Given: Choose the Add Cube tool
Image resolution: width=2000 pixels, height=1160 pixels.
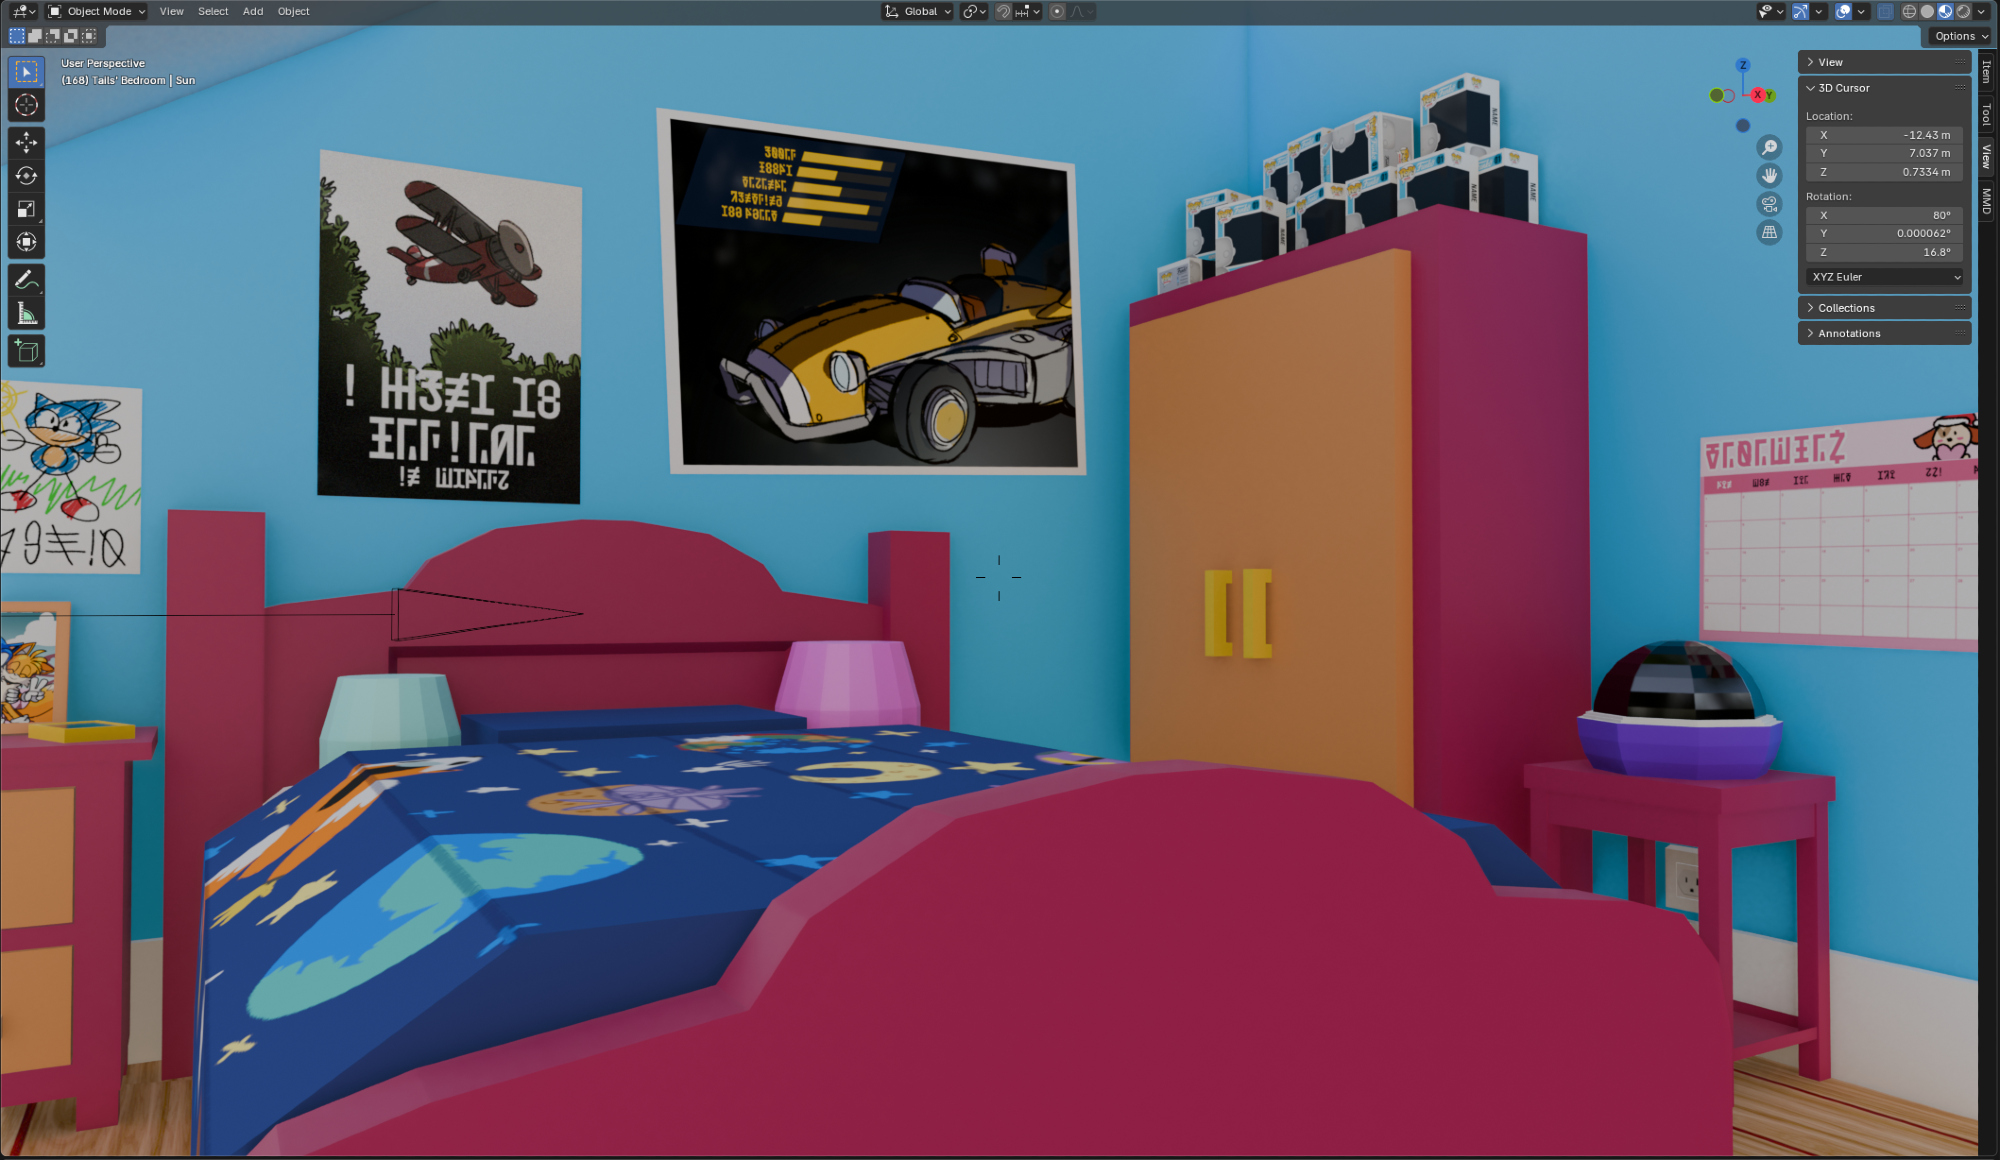Looking at the screenshot, I should [x=27, y=351].
